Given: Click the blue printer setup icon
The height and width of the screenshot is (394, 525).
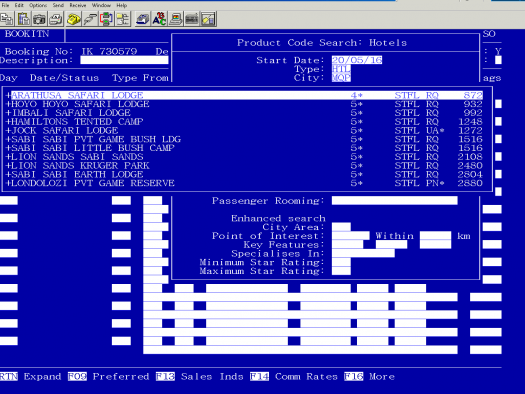Looking at the screenshot, I should 143,19.
